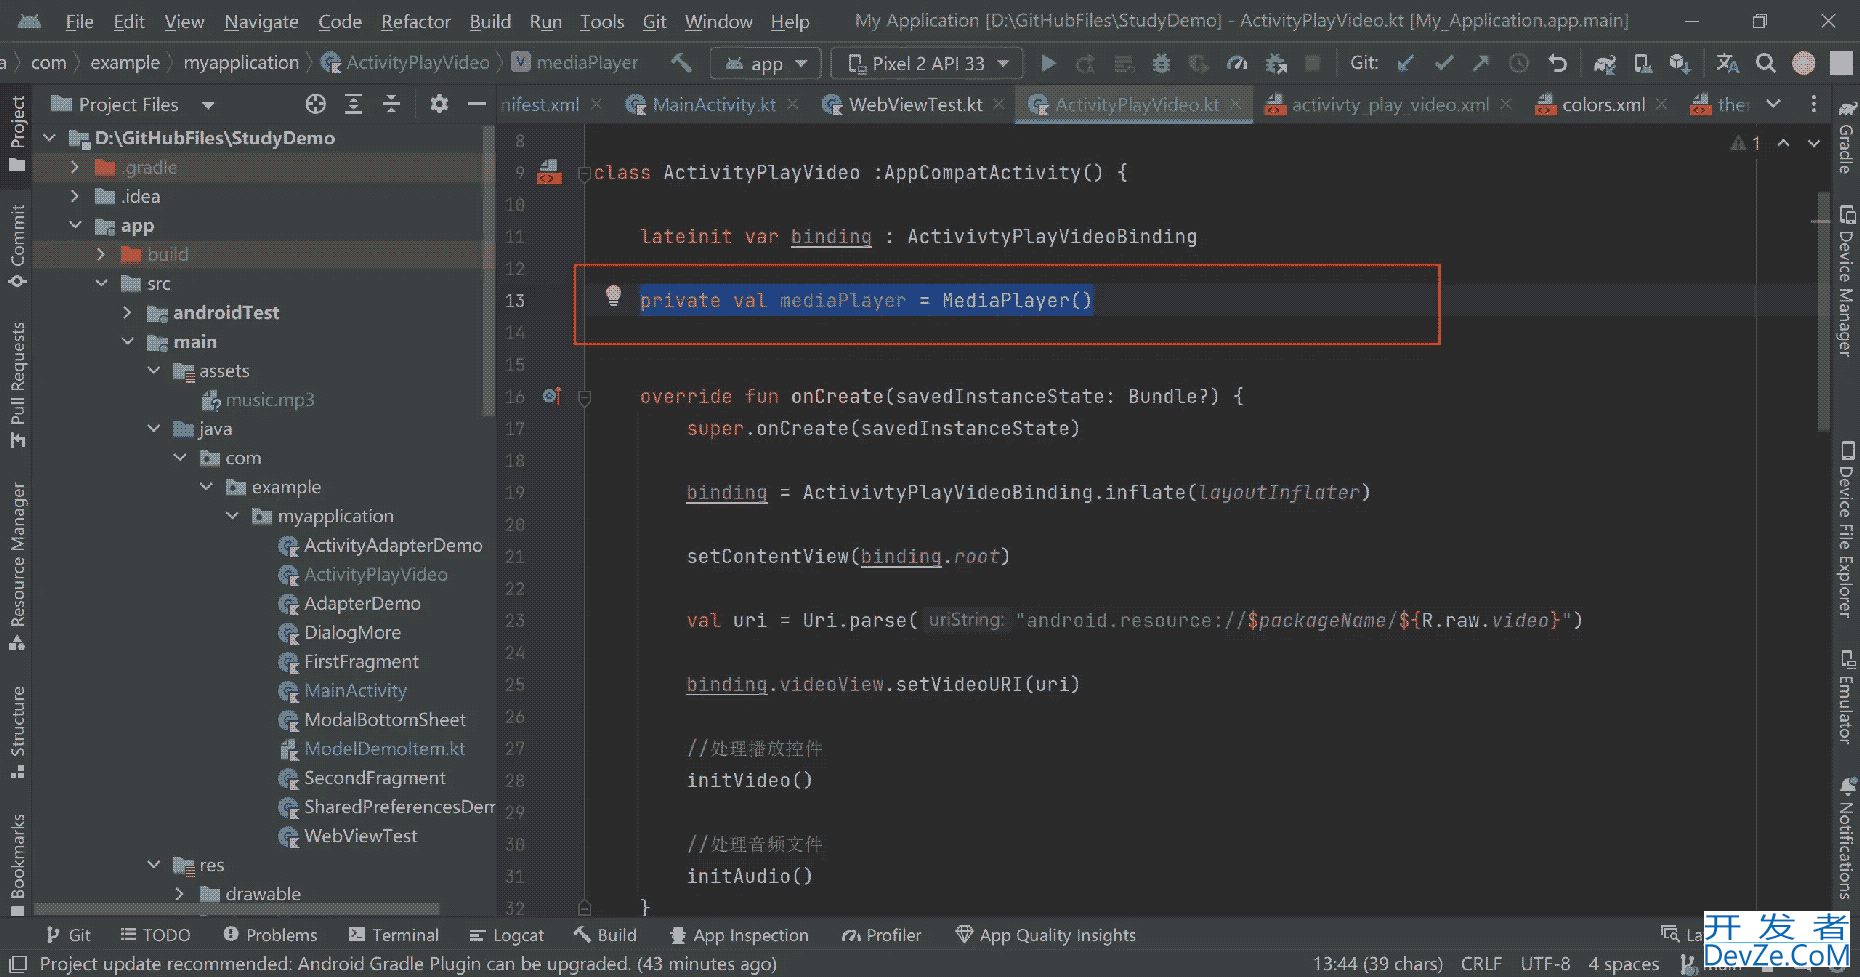This screenshot has height=977, width=1860.
Task: Click the Stop square button in toolbar
Action: click(1313, 63)
